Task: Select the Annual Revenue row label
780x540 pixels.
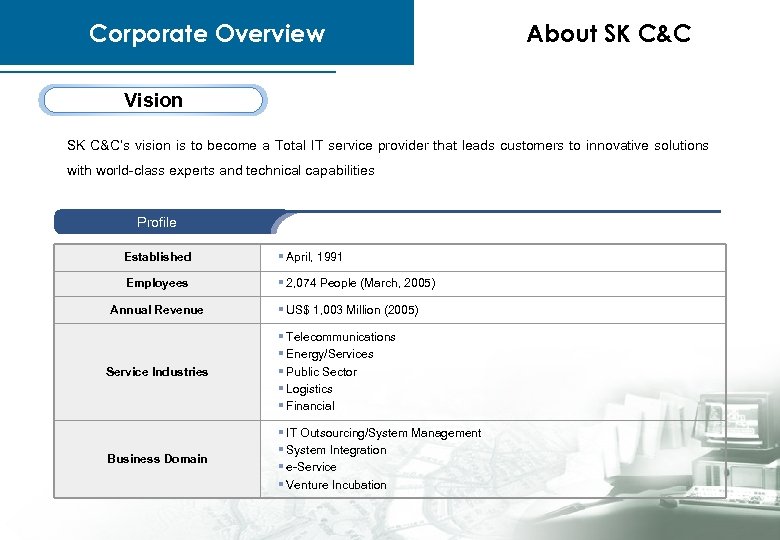Action: 157,310
